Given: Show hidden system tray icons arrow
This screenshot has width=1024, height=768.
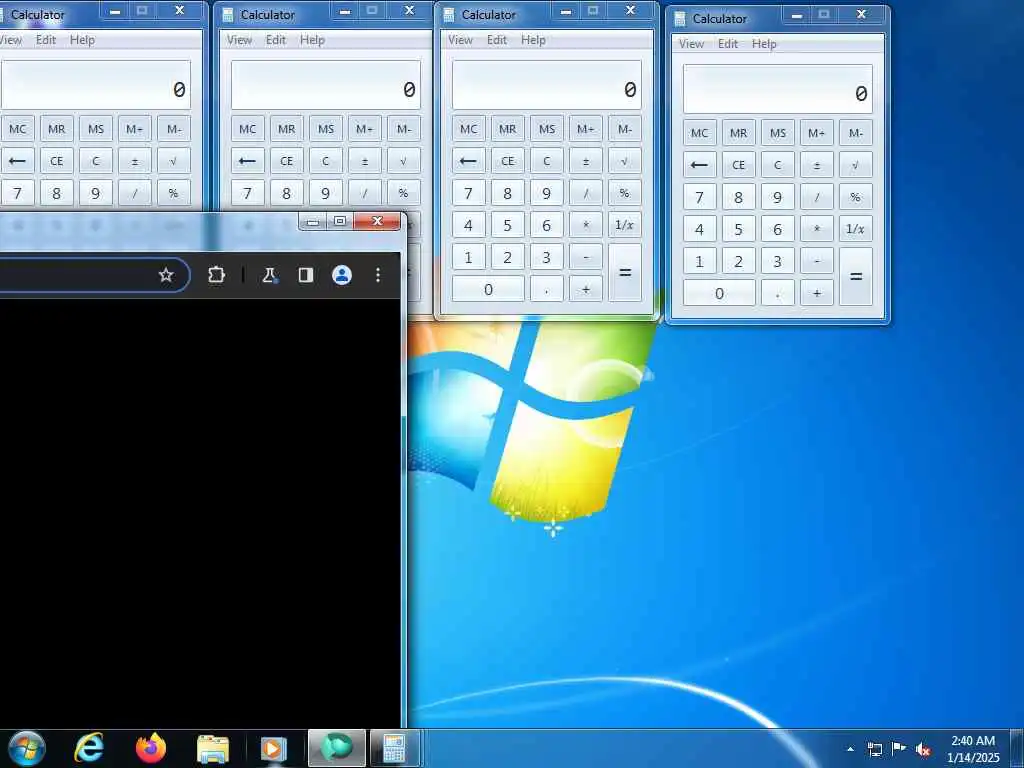Looking at the screenshot, I should coord(850,749).
